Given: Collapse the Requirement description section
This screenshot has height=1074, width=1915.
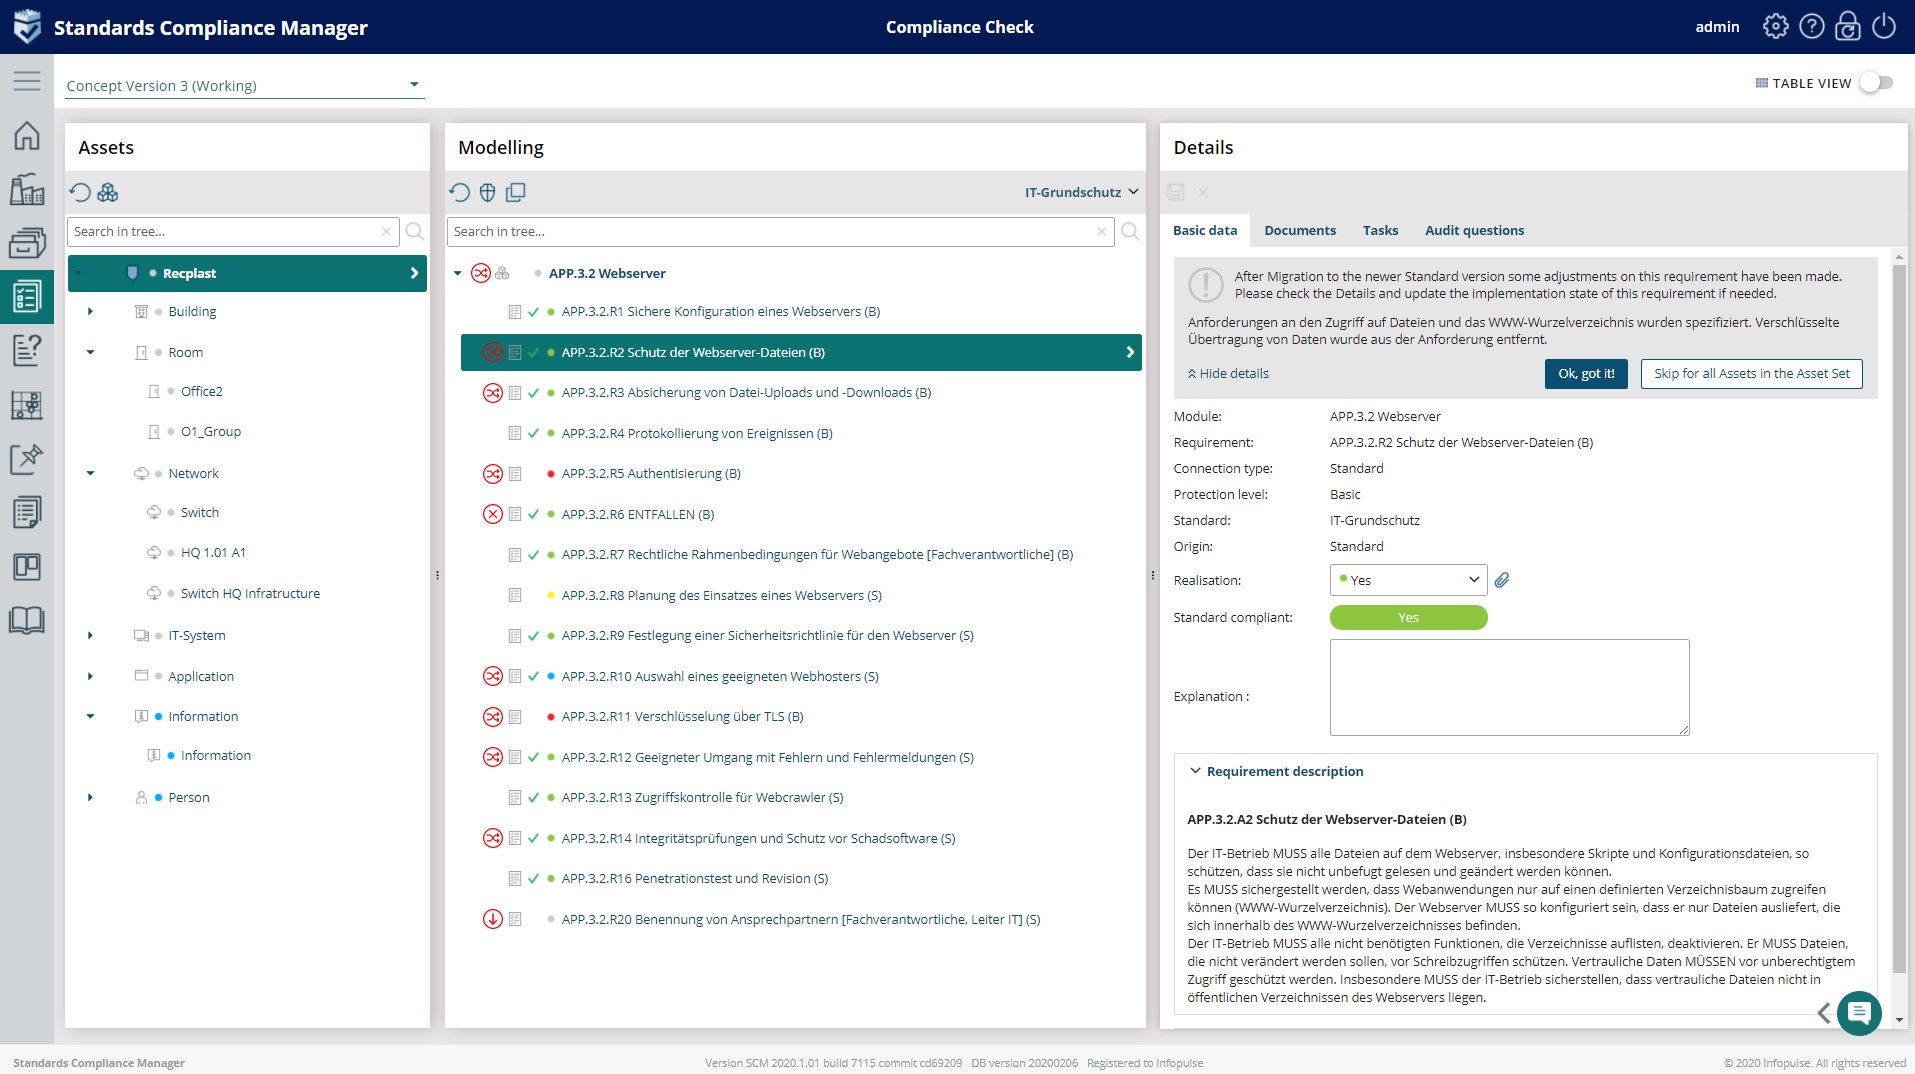Looking at the screenshot, I should (x=1195, y=771).
